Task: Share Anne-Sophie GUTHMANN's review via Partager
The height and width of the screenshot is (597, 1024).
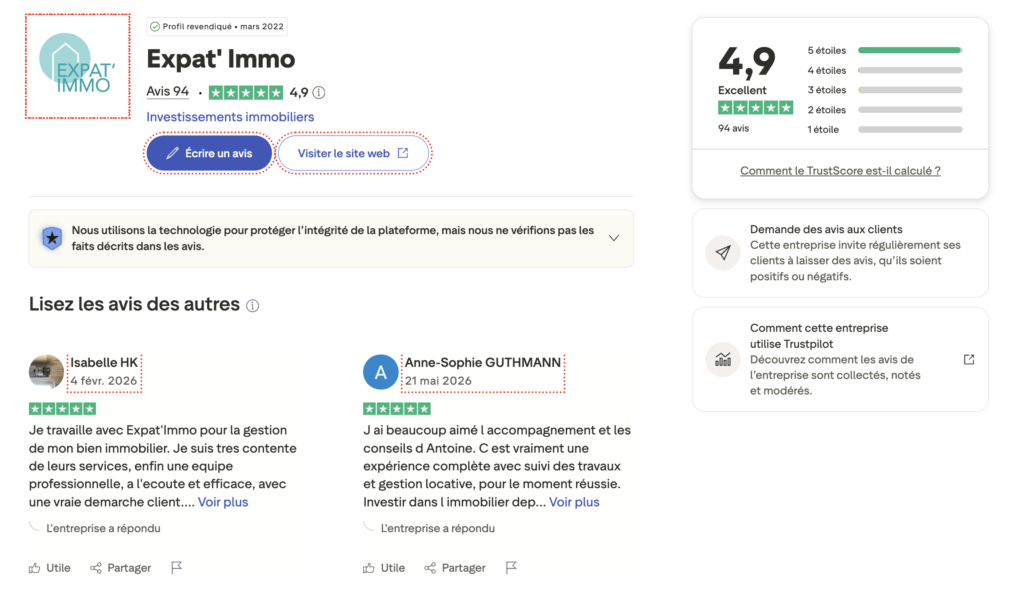Action: 455,568
